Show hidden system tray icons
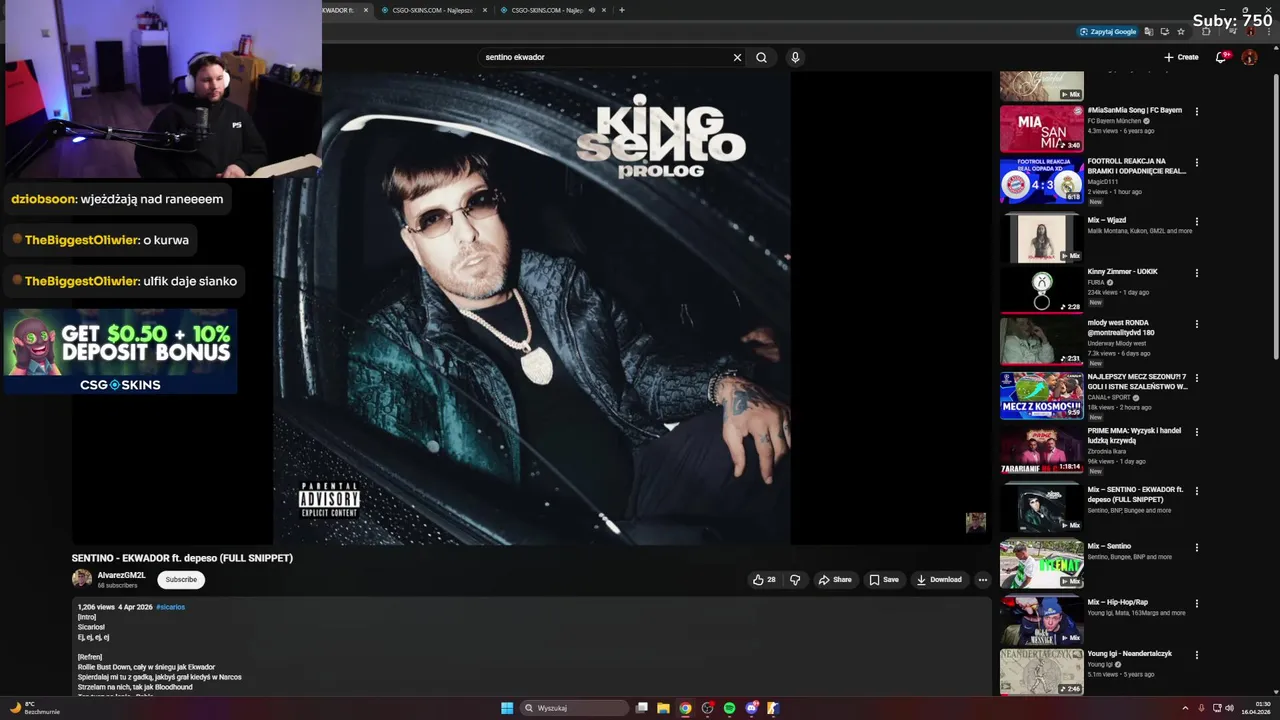The height and width of the screenshot is (720, 1280). pos(1185,708)
